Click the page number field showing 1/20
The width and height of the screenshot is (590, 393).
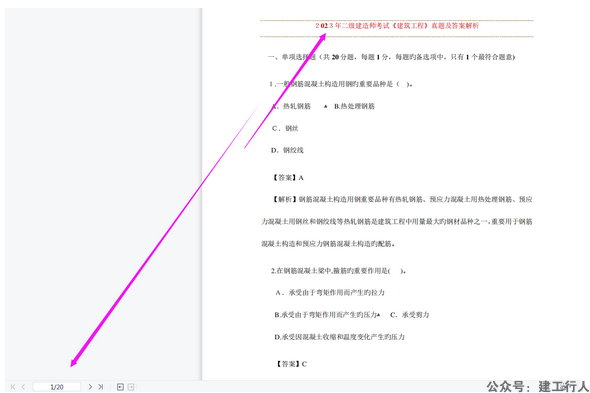tap(57, 387)
